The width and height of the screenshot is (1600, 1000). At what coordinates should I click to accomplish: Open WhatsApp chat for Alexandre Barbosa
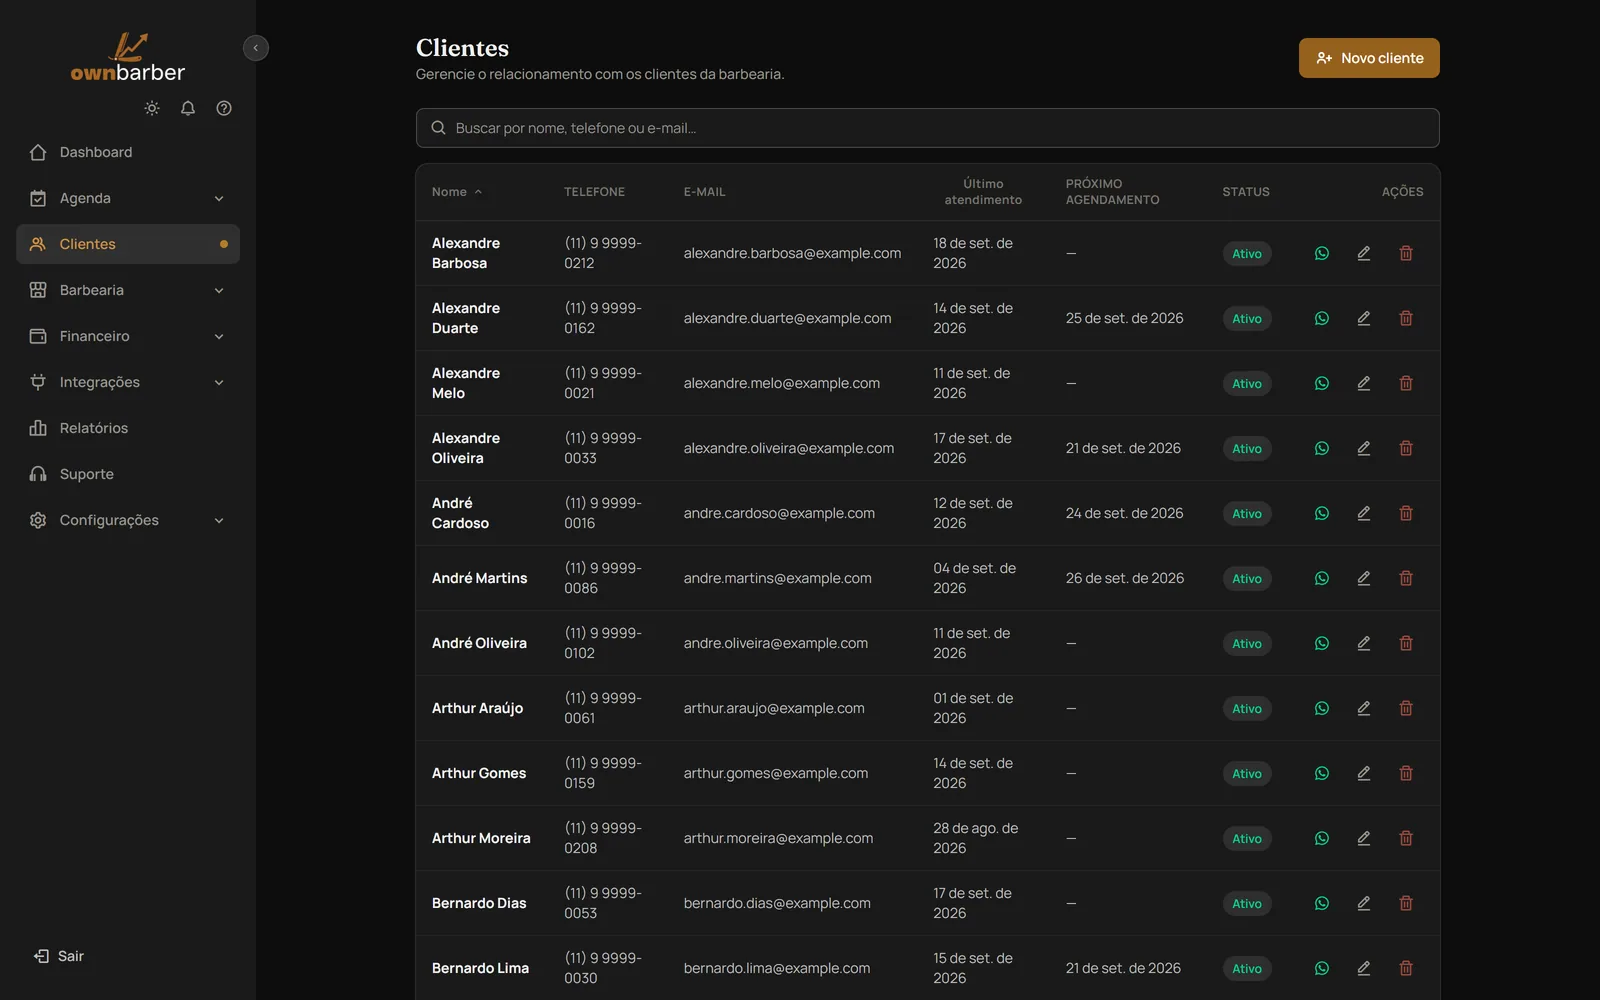coord(1322,253)
